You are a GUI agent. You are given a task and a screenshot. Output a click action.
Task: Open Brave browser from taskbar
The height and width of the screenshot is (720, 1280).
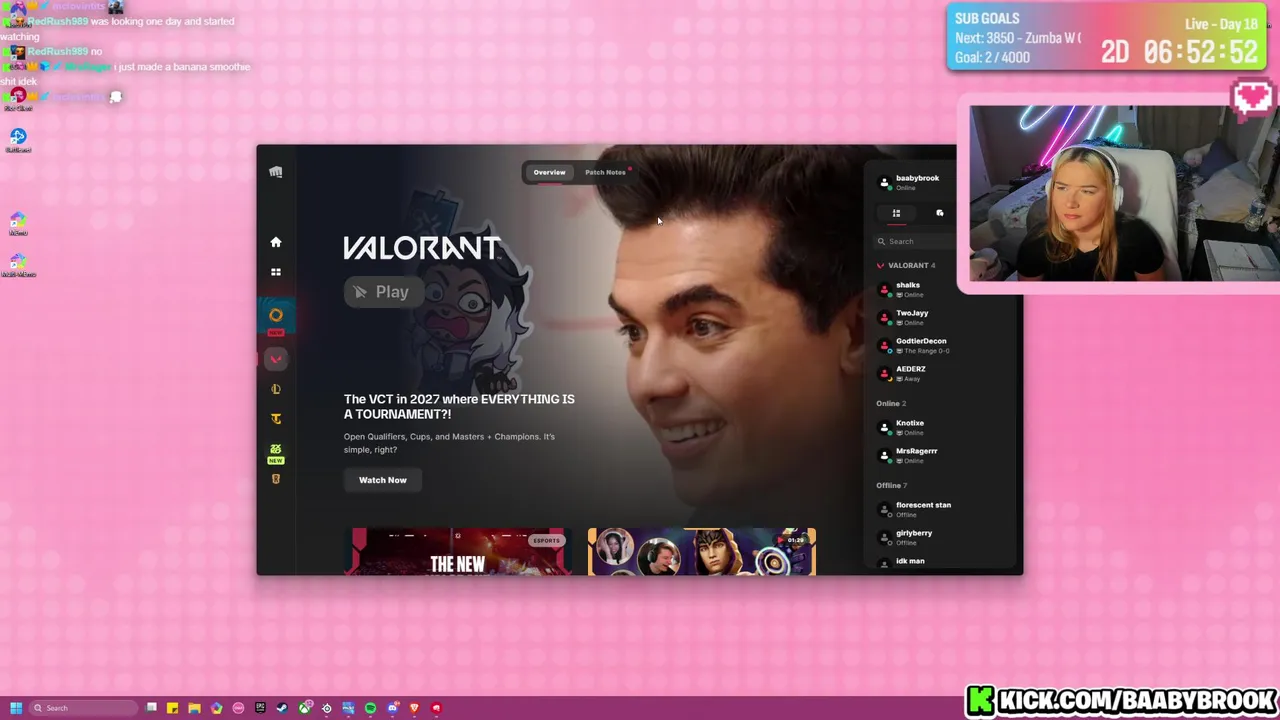(414, 708)
